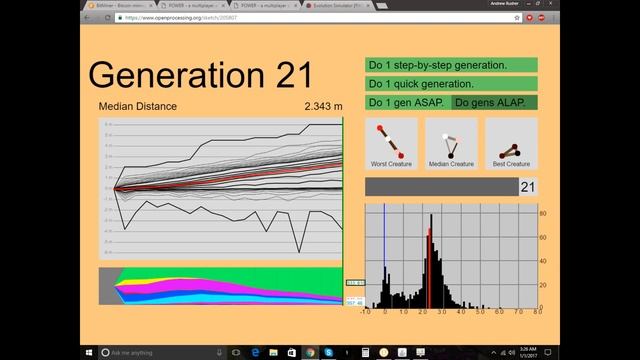This screenshot has height=360, width=640.
Task: View the Best Creature thumbnail
Action: coord(511,143)
